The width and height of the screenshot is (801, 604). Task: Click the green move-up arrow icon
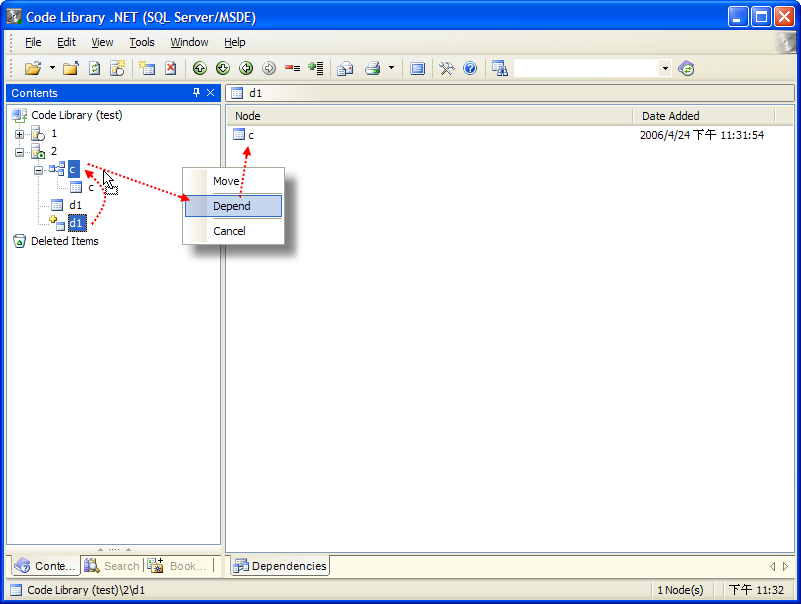point(200,68)
